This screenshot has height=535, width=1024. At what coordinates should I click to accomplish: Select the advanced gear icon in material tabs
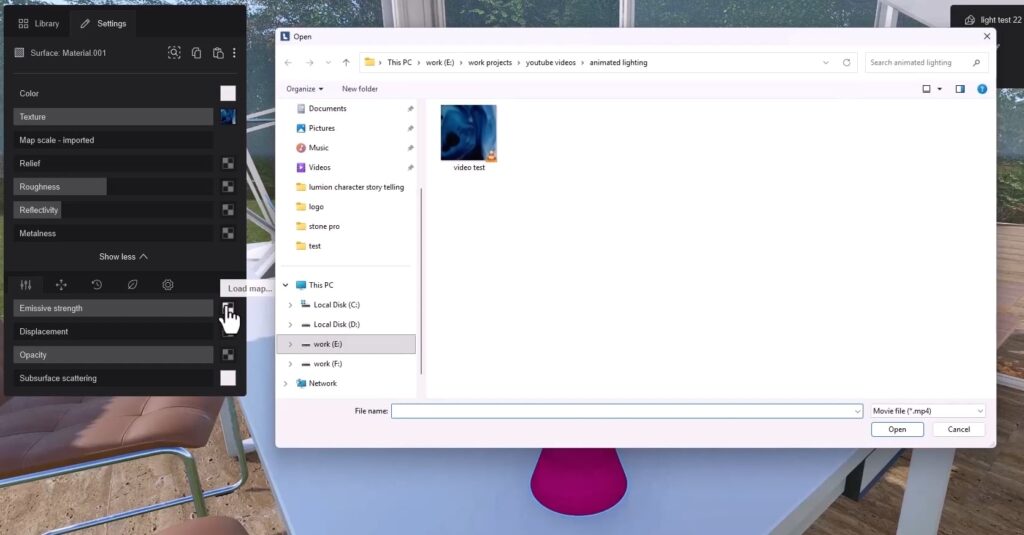point(168,285)
